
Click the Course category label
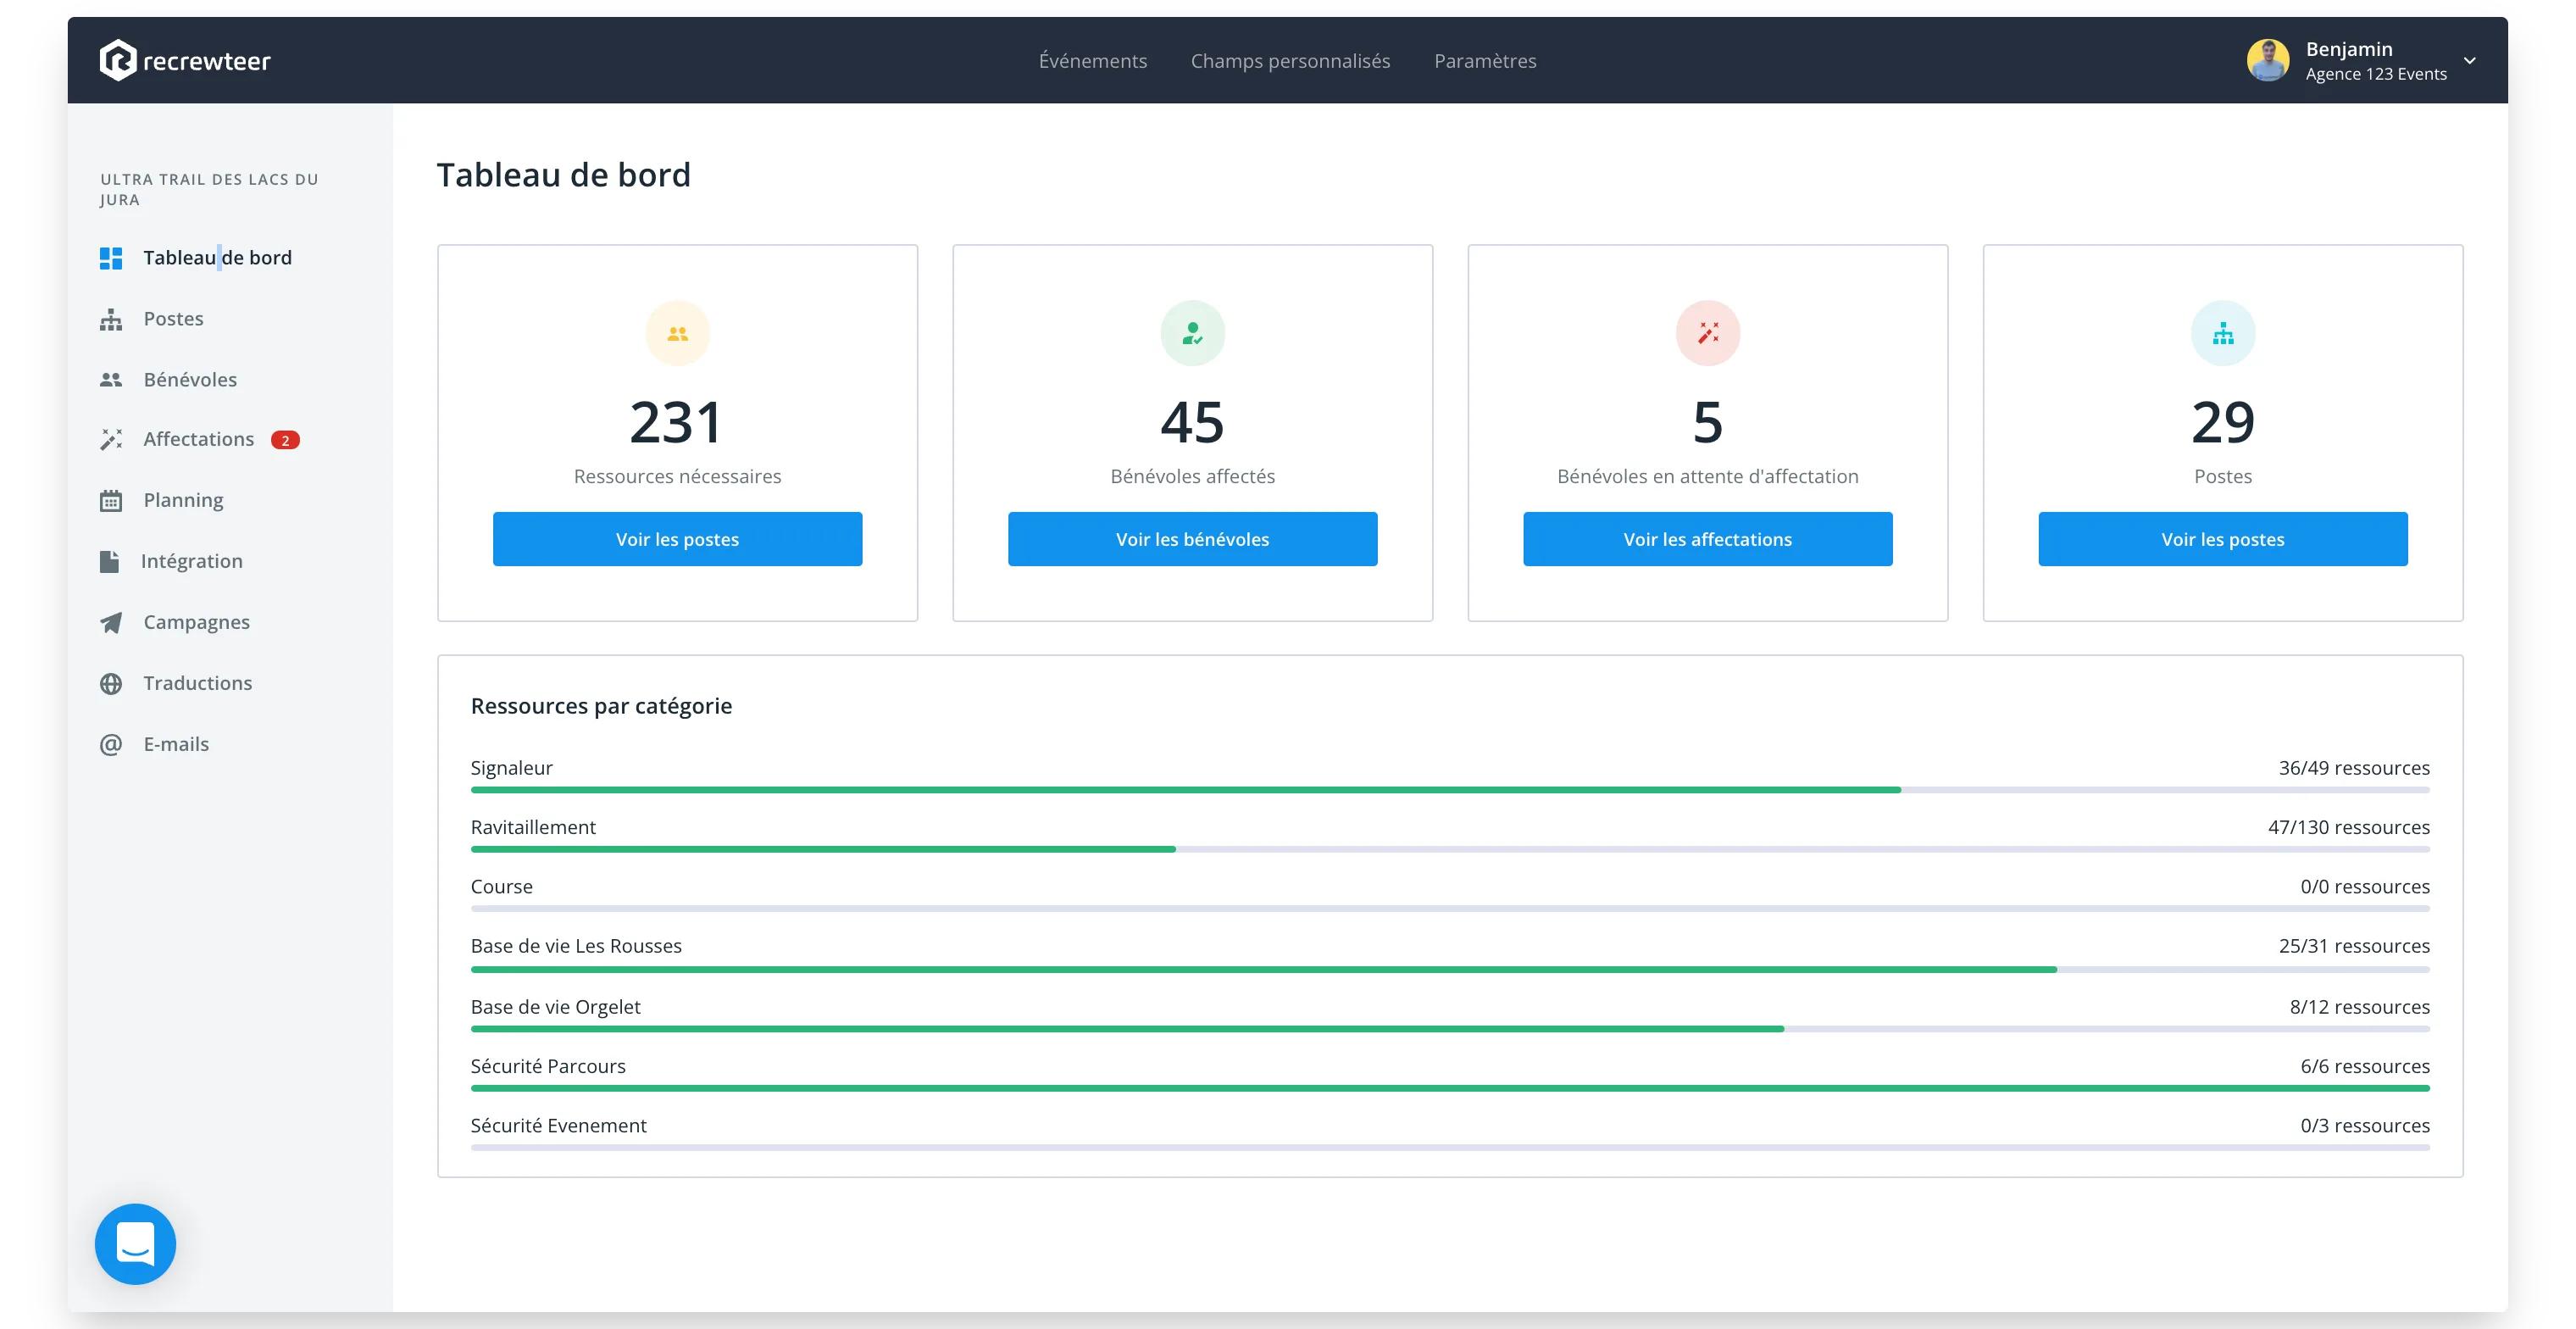[x=501, y=887]
